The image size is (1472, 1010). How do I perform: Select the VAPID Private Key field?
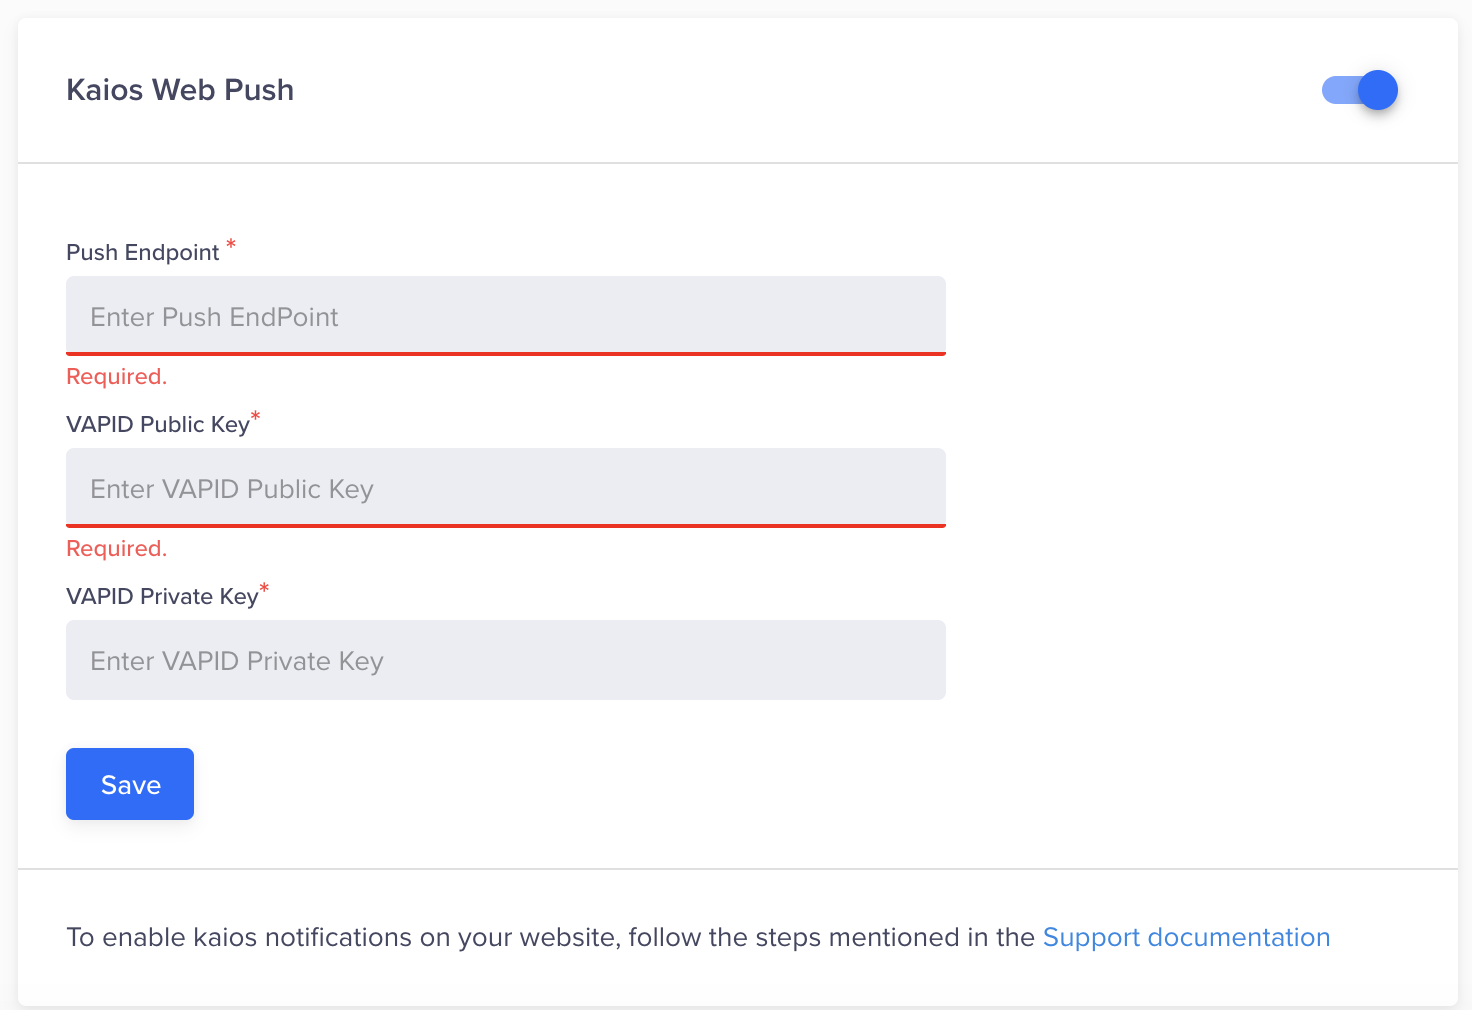point(506,660)
